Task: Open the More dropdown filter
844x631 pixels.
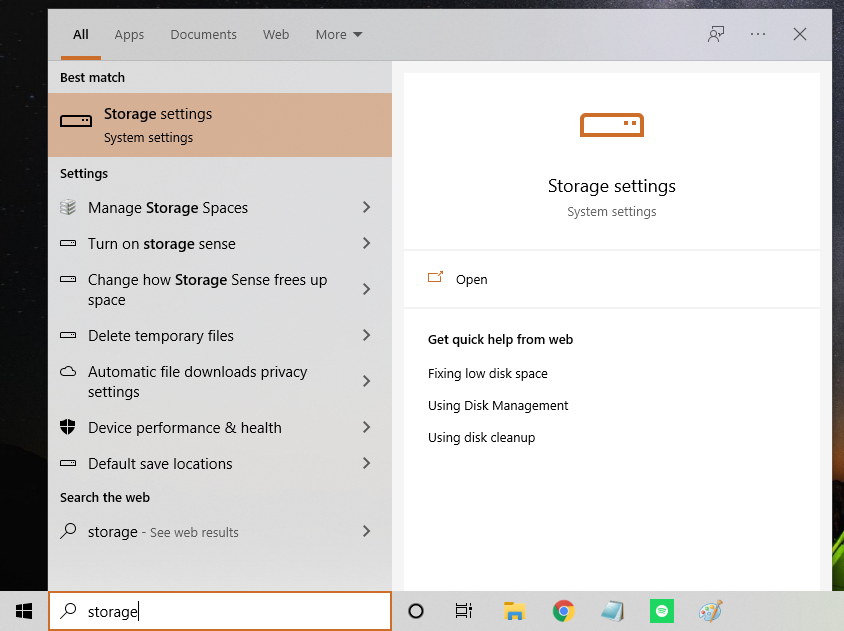Action: coord(339,34)
